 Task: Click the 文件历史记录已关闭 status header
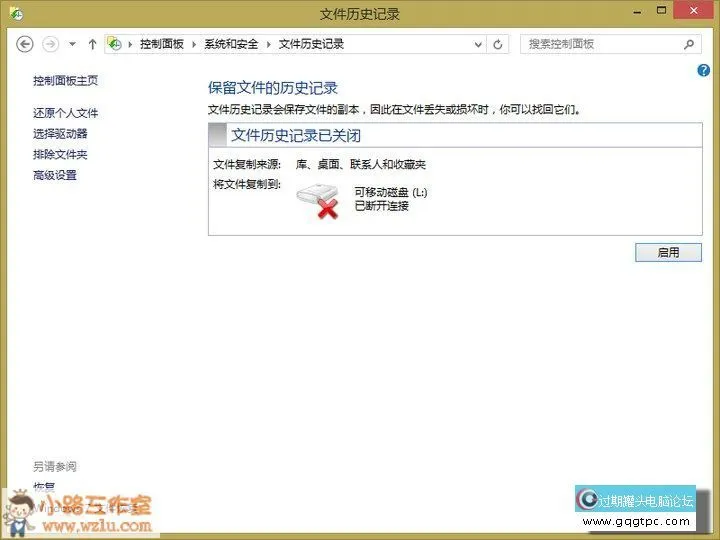click(x=296, y=135)
